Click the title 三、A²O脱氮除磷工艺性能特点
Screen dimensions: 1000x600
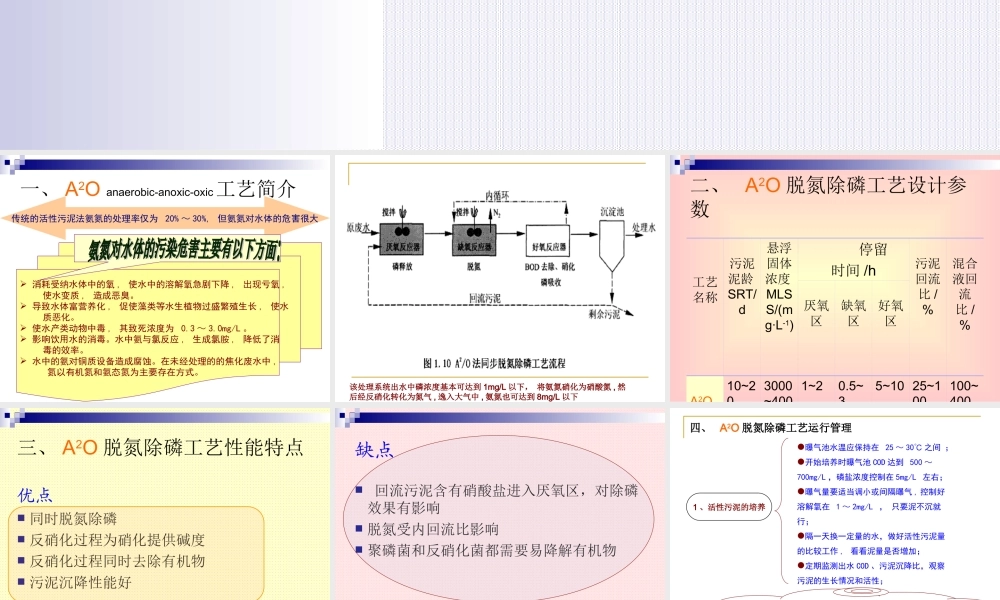pyautogui.click(x=161, y=447)
